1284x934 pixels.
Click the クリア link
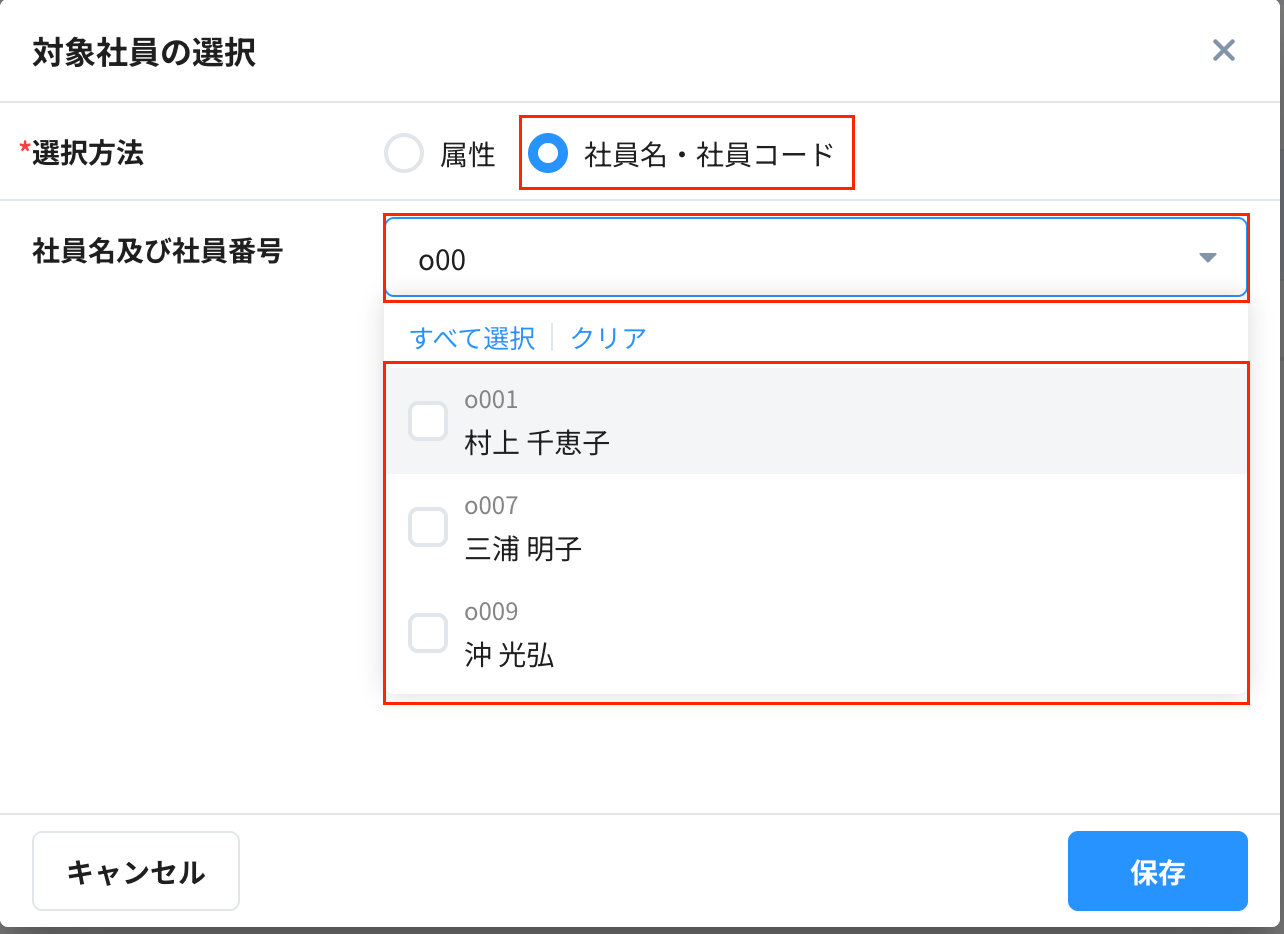608,338
